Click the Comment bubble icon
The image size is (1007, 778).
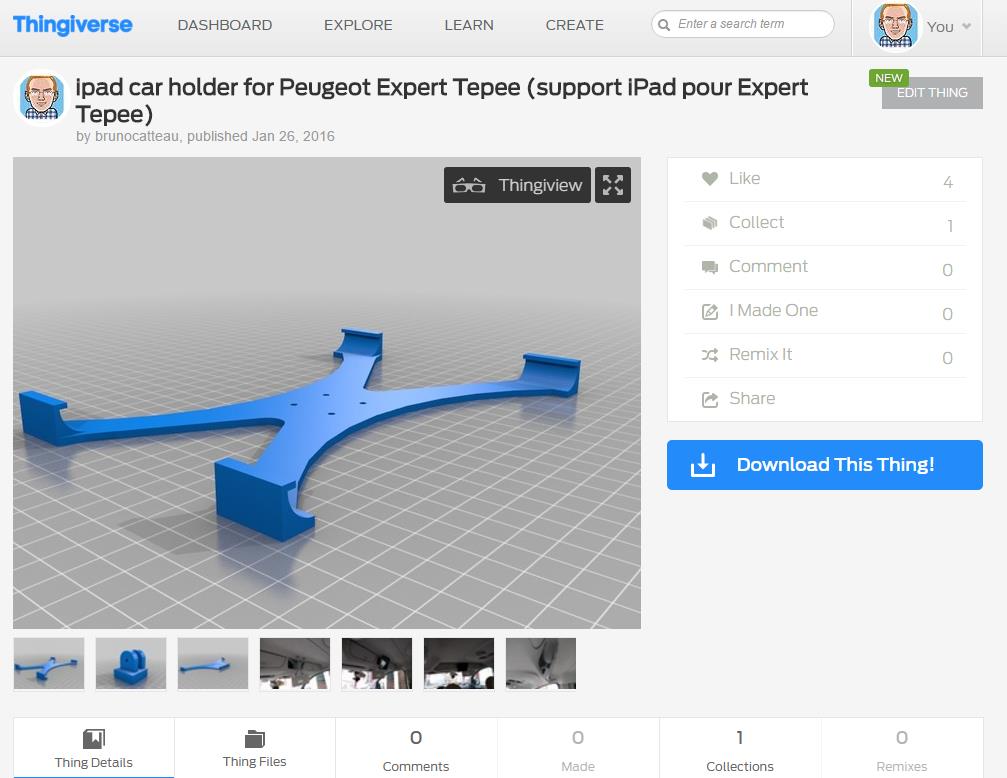coord(710,267)
